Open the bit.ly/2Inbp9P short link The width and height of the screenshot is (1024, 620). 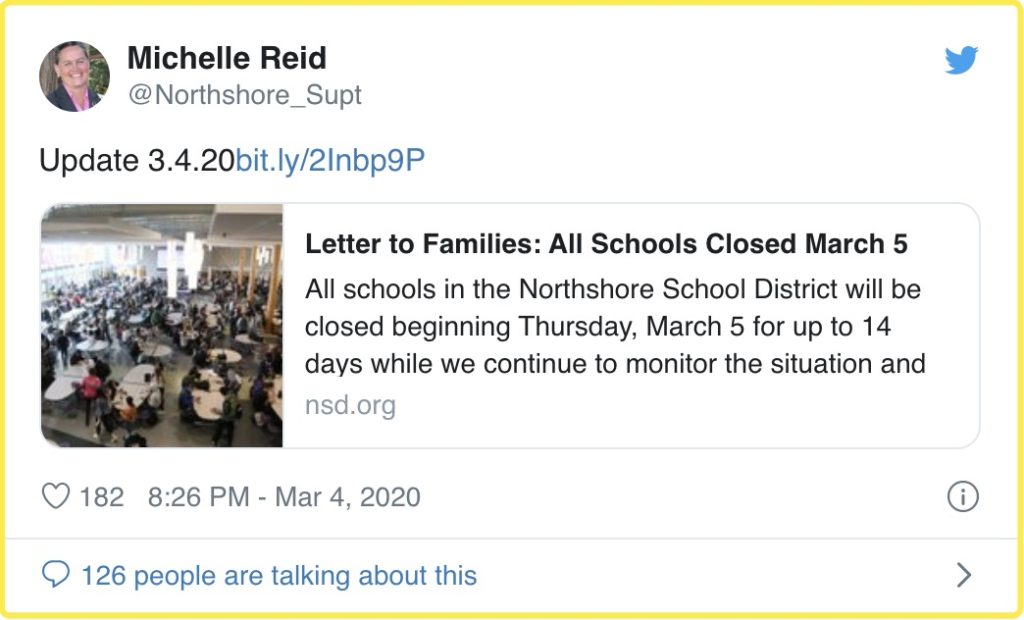click(x=330, y=160)
